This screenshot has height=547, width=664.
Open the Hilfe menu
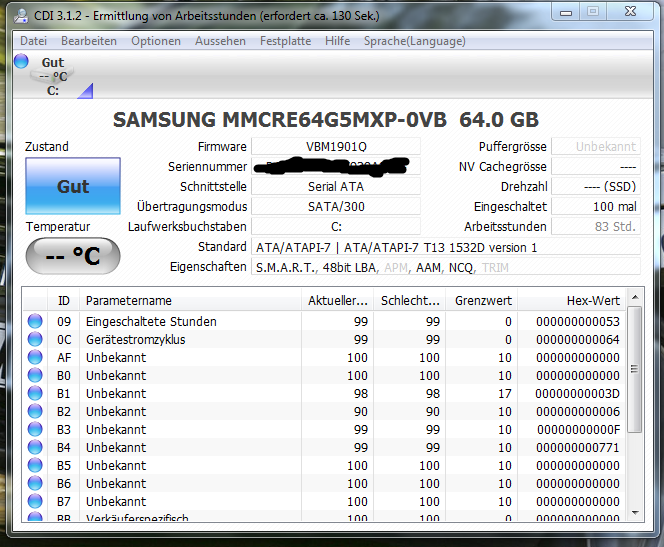coord(338,41)
